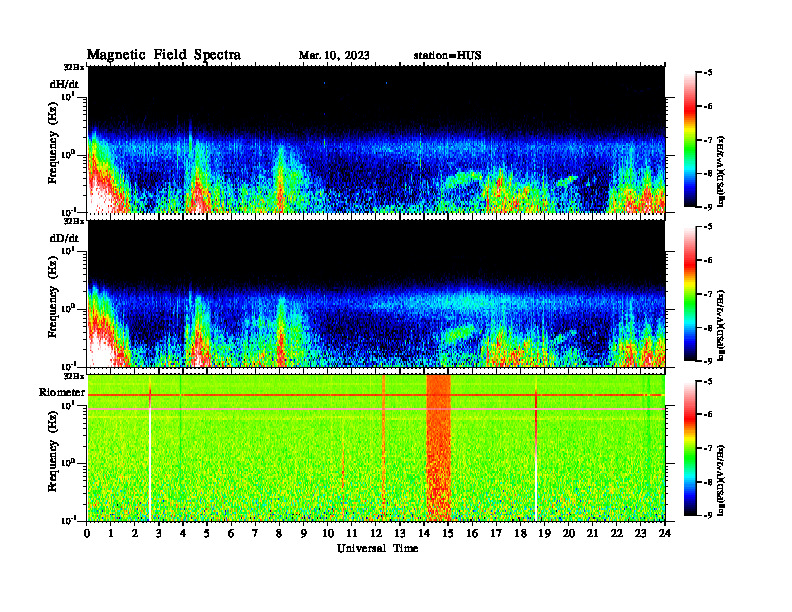Click the white vertical line near 2.6 UT in Riometer panel
This screenshot has width=792, height=612.
pos(150,465)
